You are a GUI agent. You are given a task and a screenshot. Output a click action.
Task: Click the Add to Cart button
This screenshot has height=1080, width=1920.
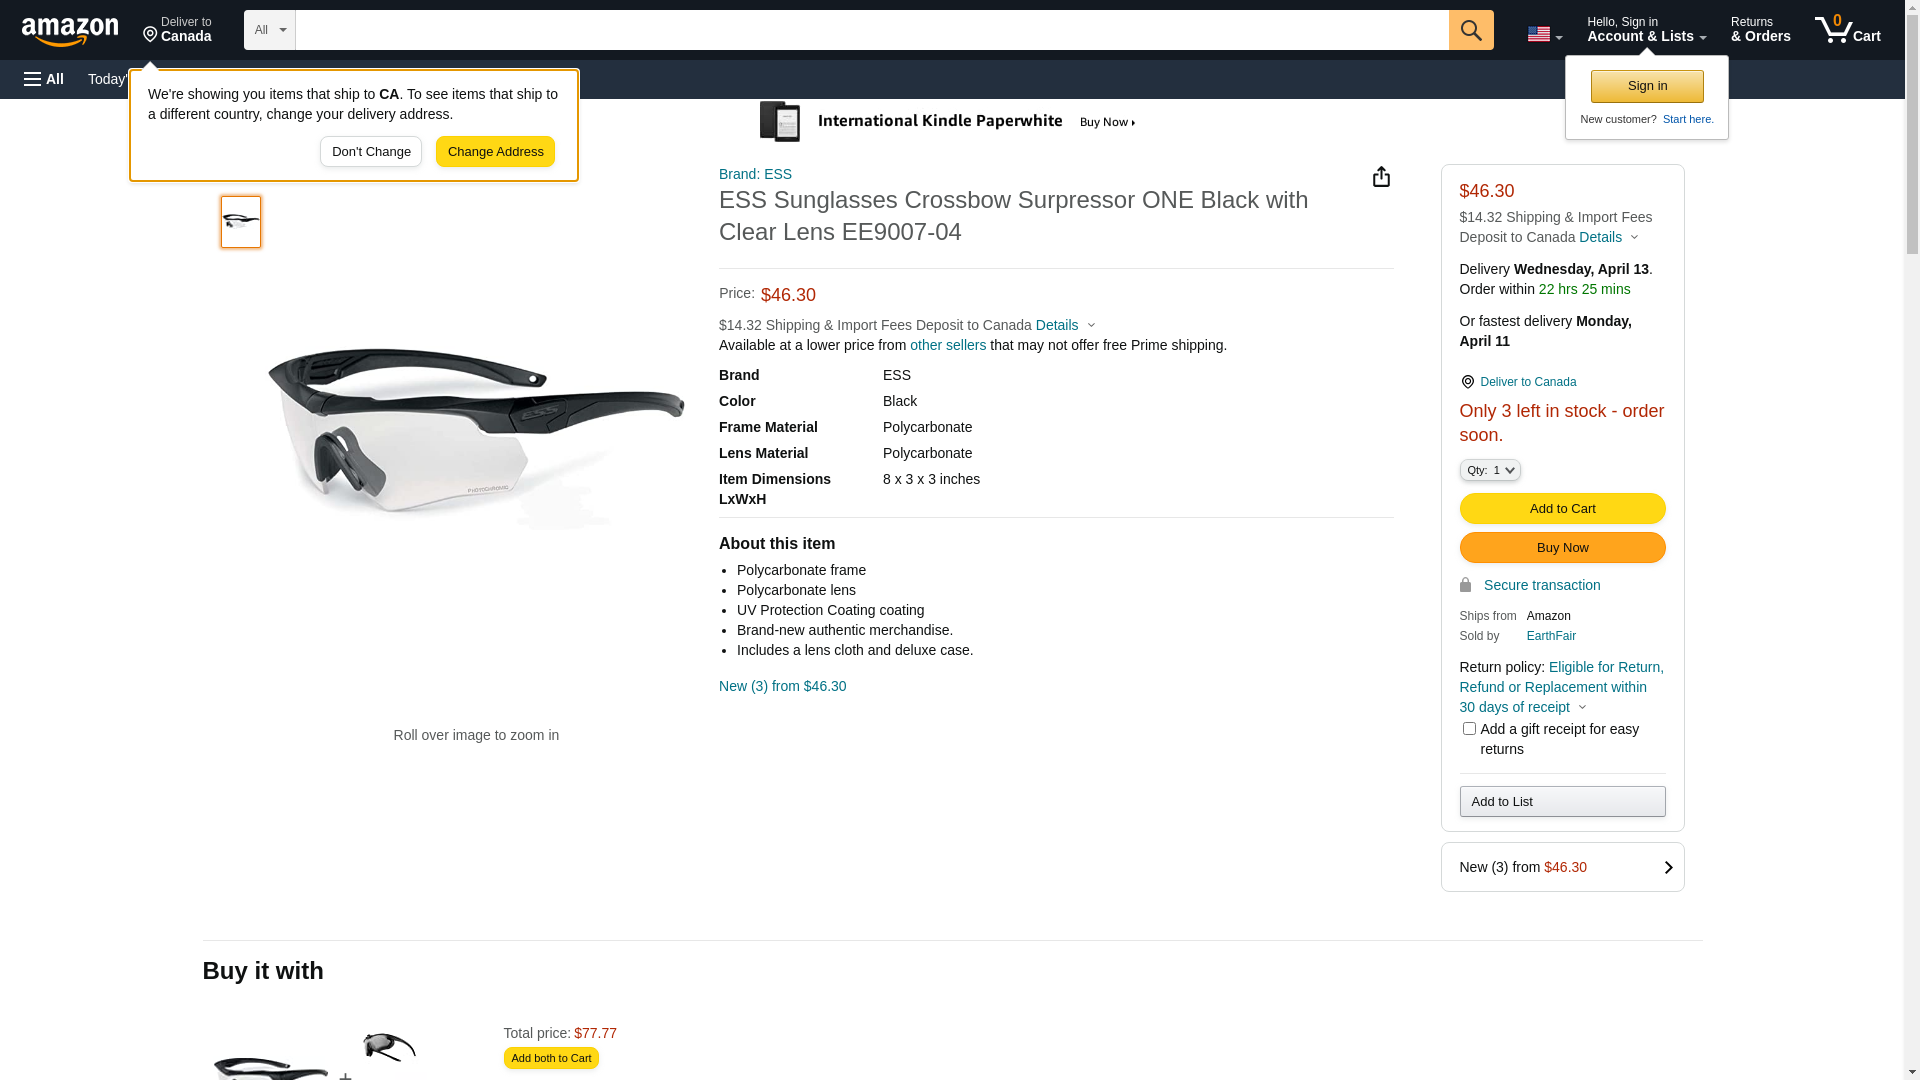(1562, 509)
